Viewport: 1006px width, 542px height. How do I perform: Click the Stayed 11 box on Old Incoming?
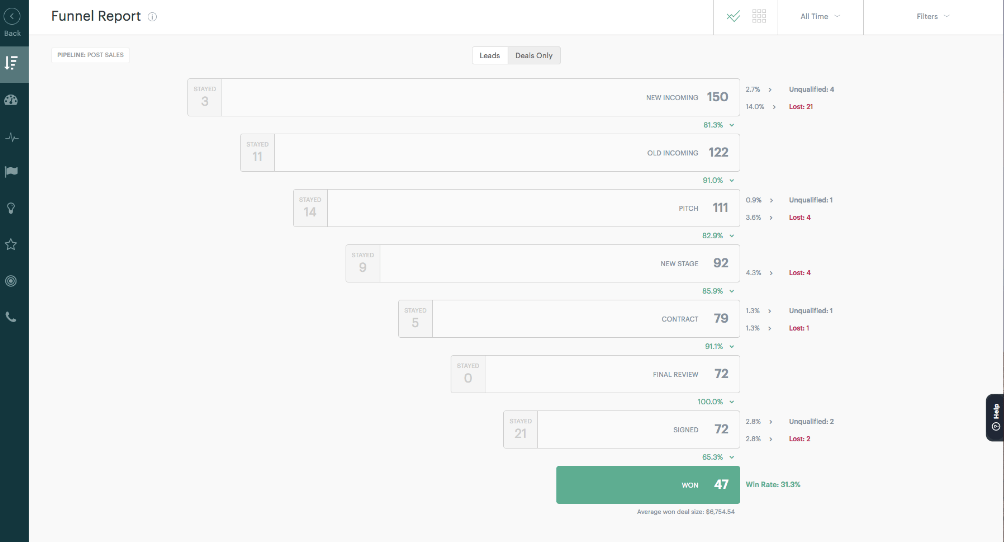257,153
